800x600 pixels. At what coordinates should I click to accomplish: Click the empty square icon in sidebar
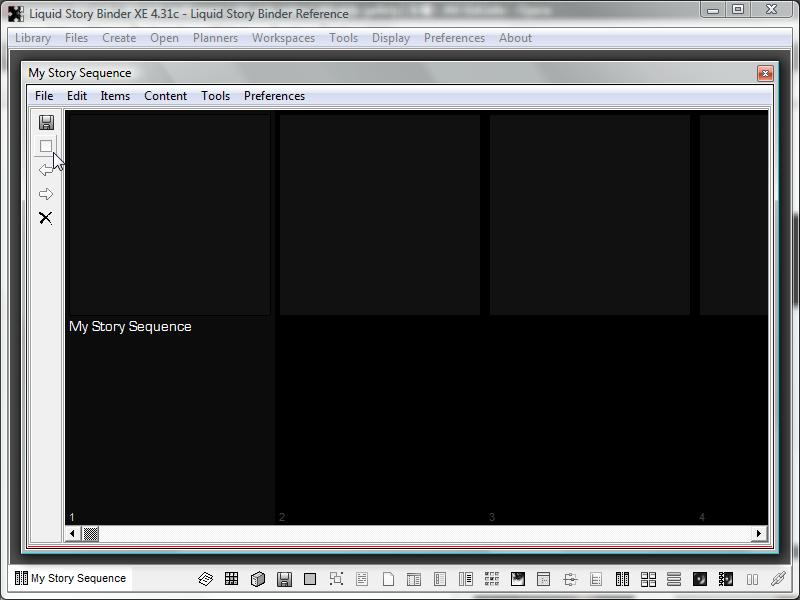click(46, 146)
